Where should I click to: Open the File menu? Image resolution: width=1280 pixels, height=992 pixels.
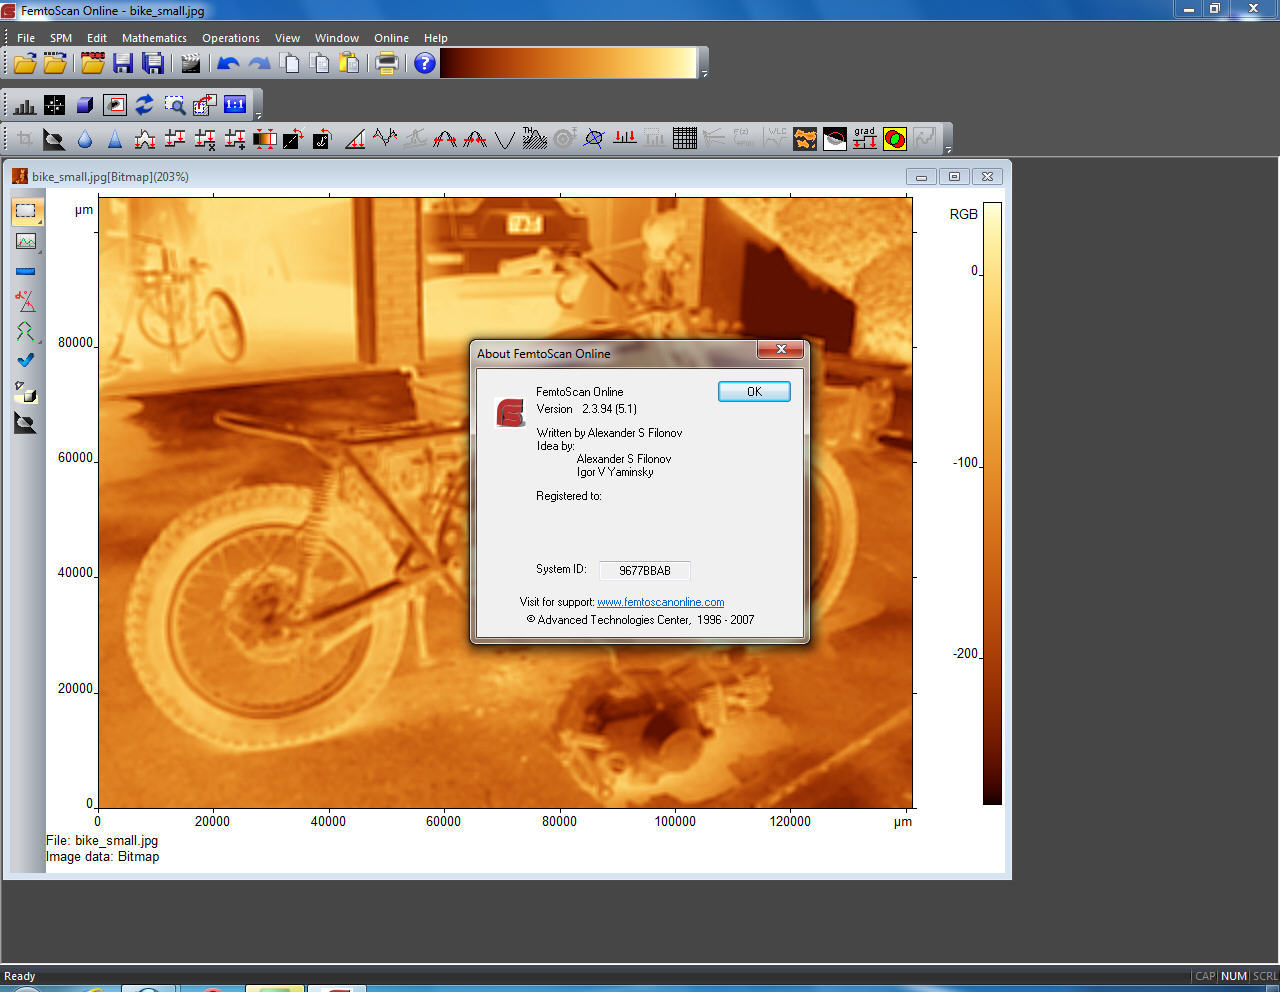coord(26,38)
